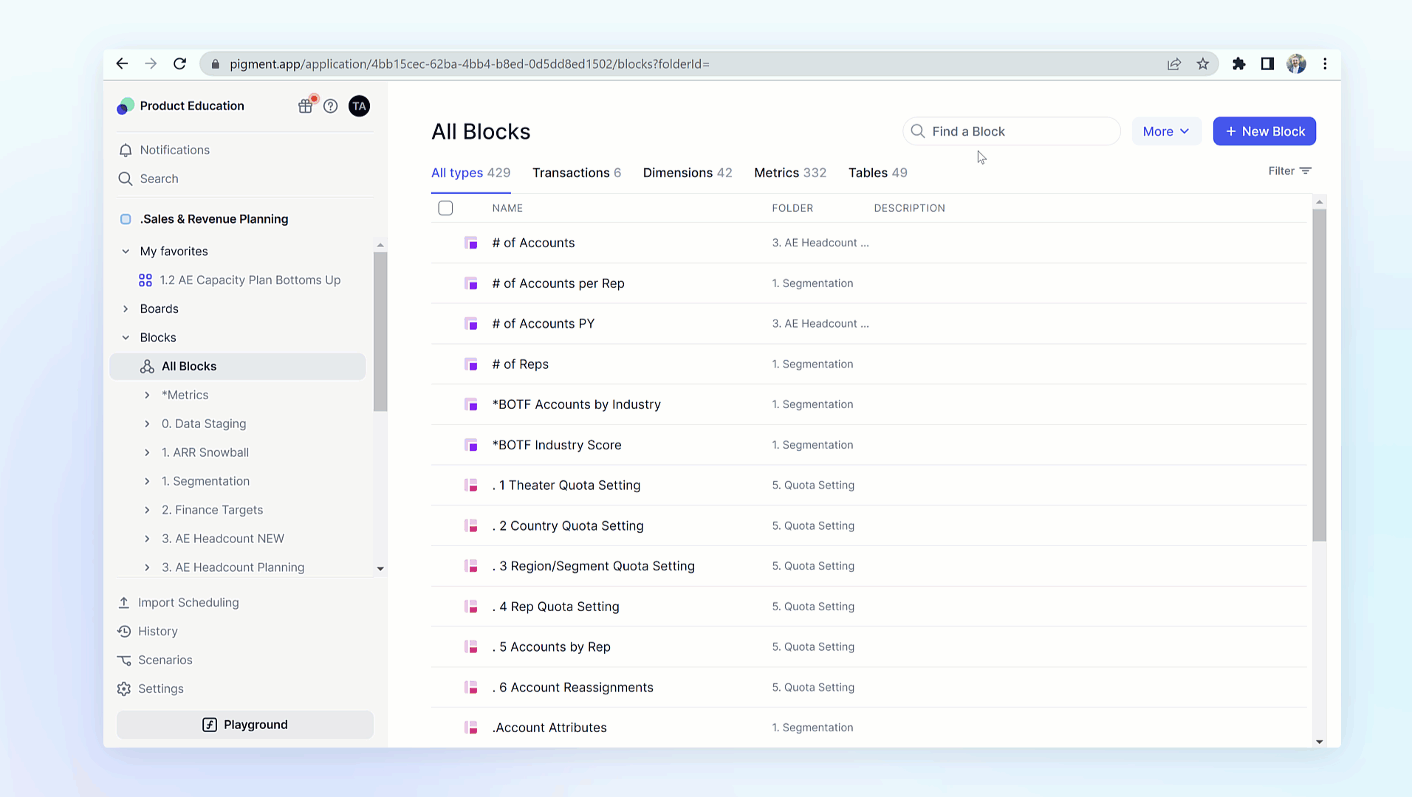This screenshot has width=1412, height=797.
Task: Click the sidebar vertical scrollbar thumb
Action: (380, 332)
